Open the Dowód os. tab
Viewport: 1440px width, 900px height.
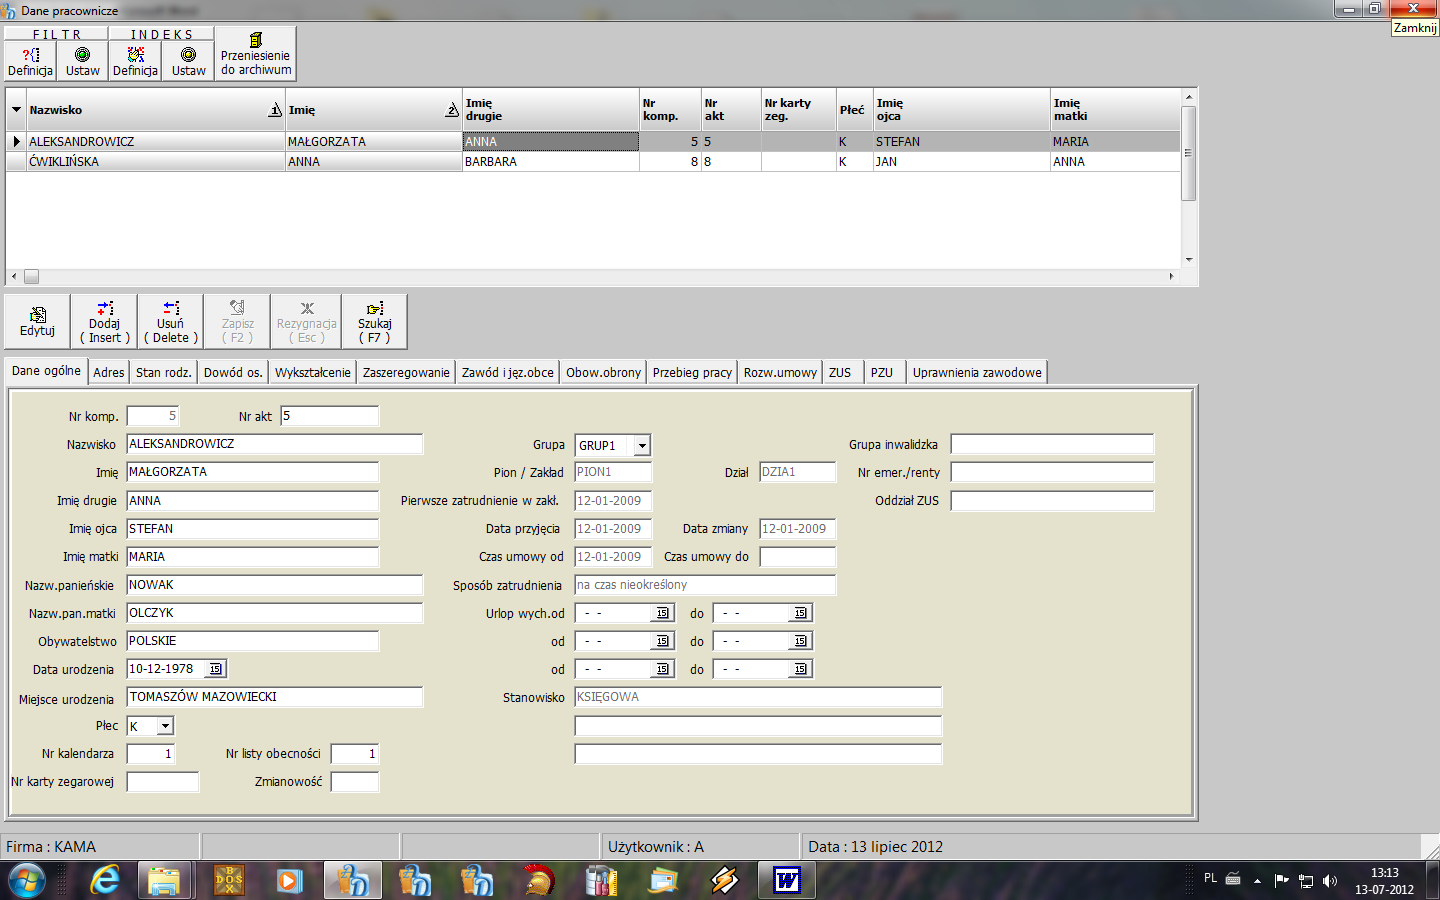(x=233, y=372)
